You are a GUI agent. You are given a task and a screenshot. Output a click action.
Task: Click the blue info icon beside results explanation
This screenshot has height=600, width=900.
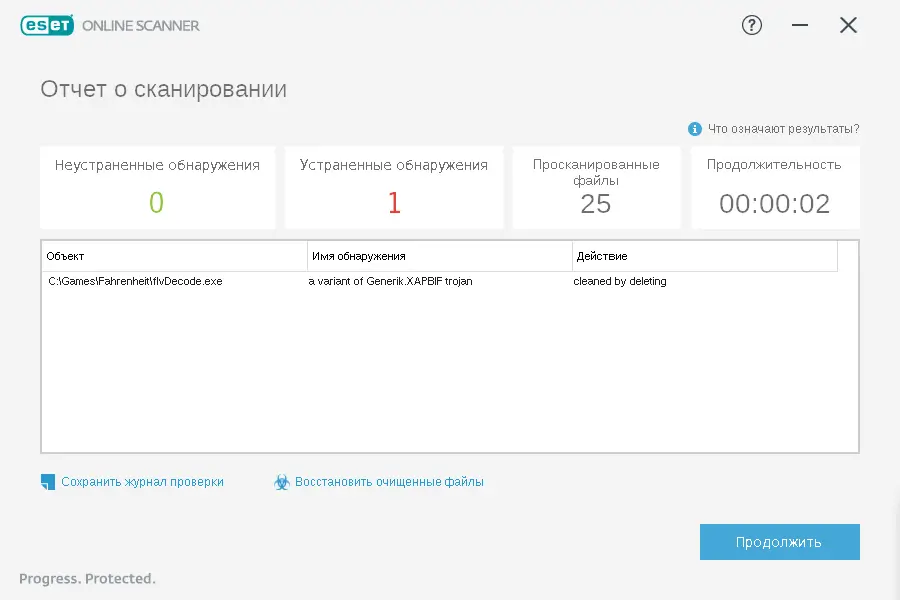[695, 129]
